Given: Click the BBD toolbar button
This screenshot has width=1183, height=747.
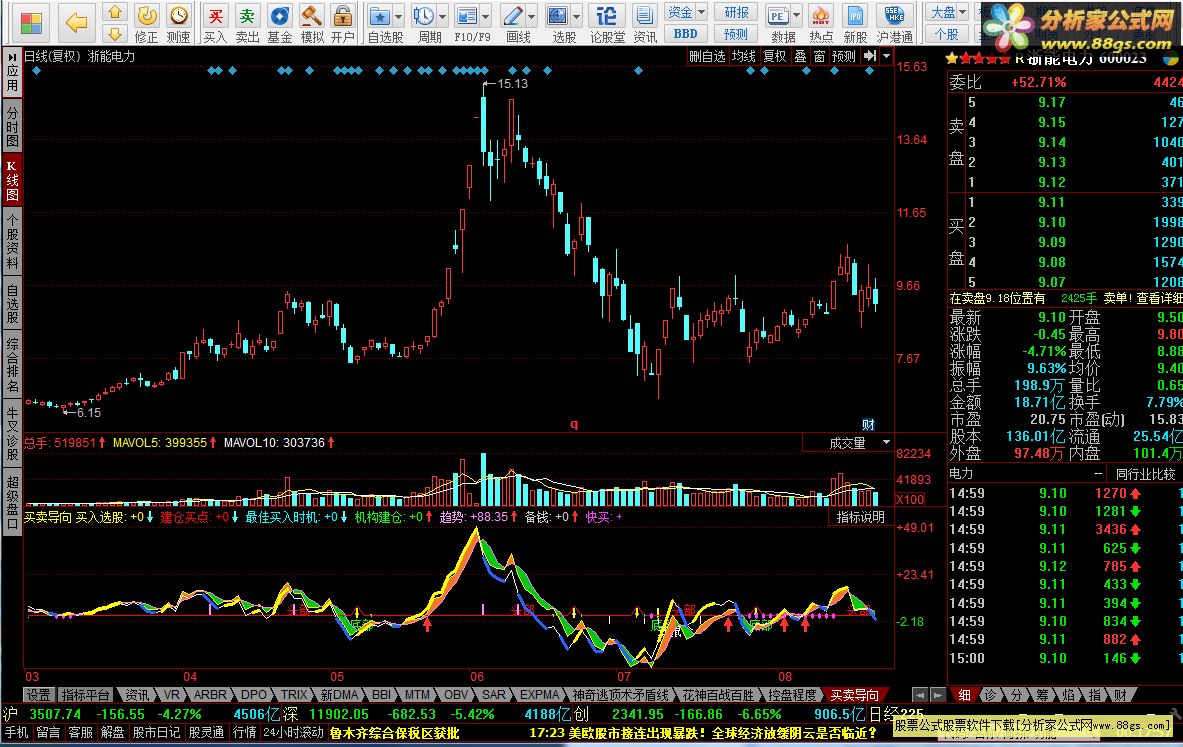Looking at the screenshot, I should click(x=685, y=34).
